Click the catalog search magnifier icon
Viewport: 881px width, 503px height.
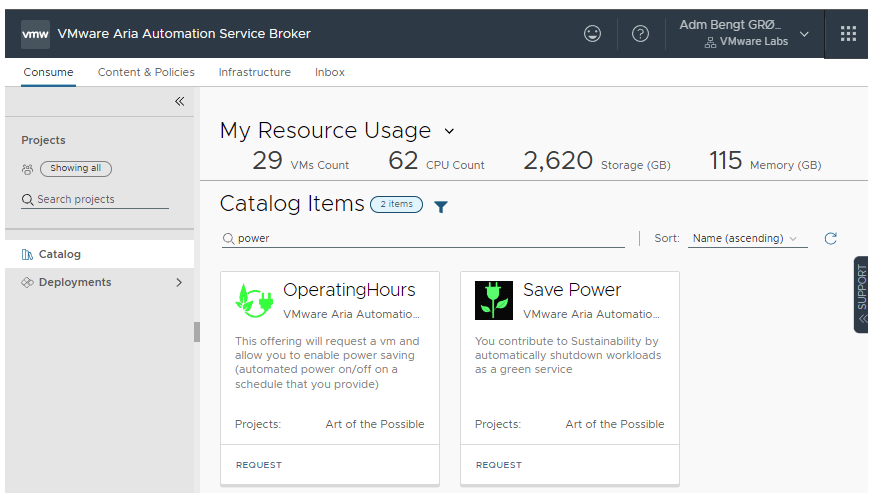pyautogui.click(x=228, y=239)
